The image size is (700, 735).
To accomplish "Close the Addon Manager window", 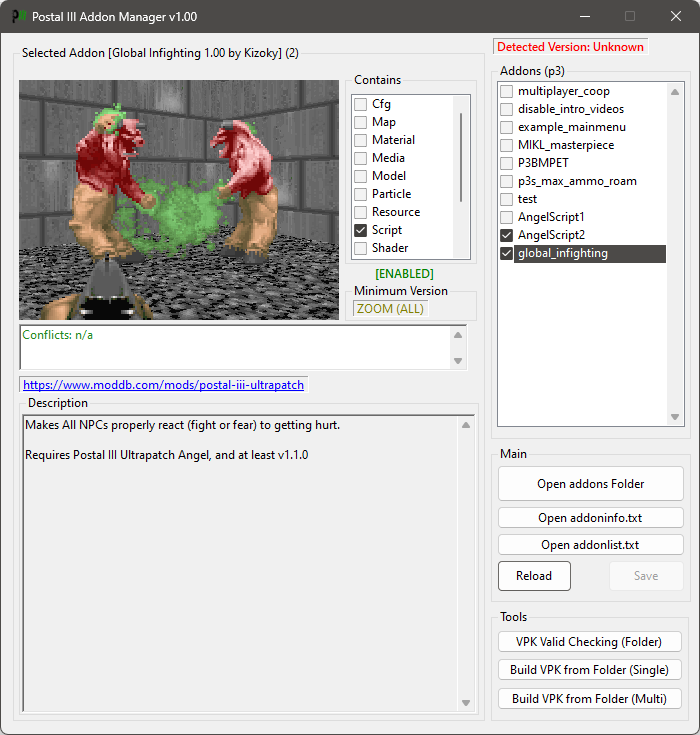I will point(676,16).
